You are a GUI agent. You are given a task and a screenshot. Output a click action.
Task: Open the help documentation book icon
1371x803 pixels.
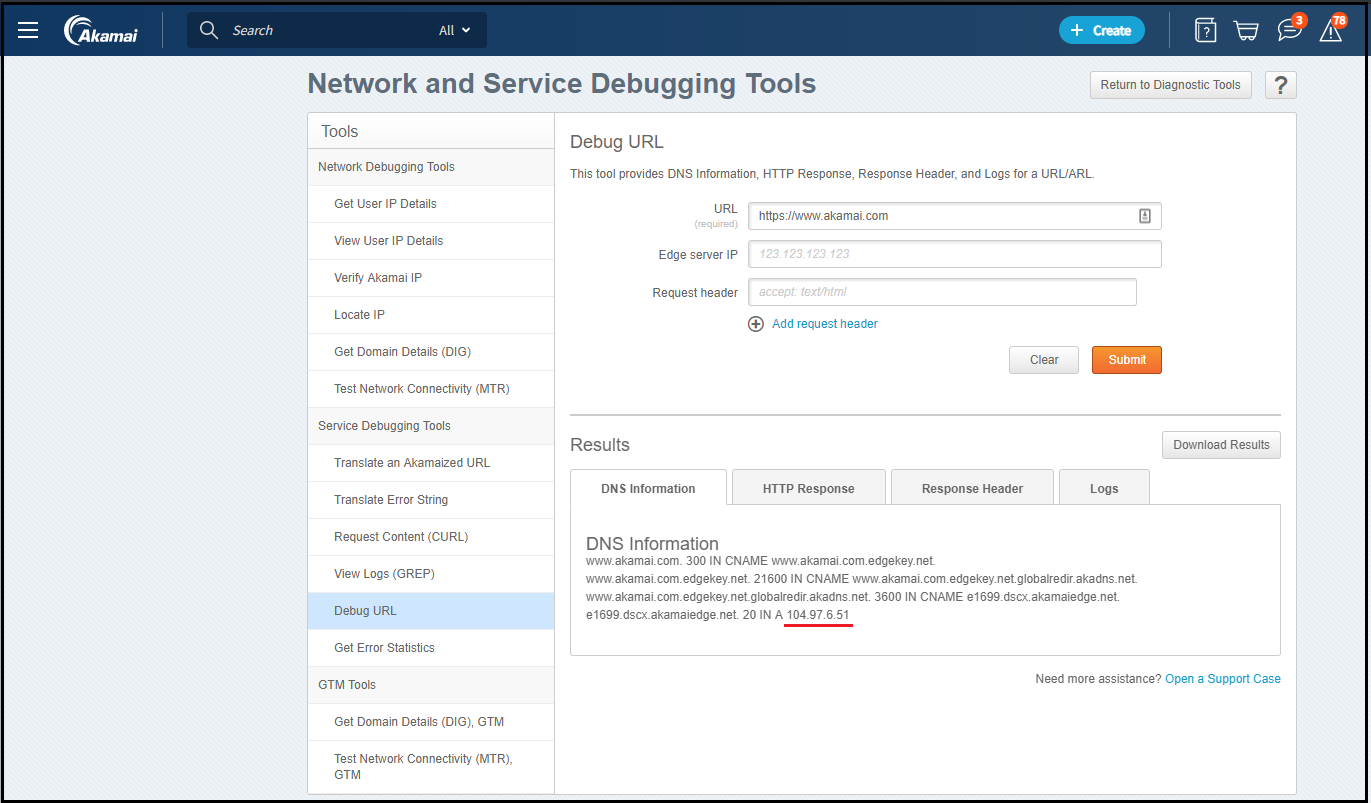(1205, 30)
